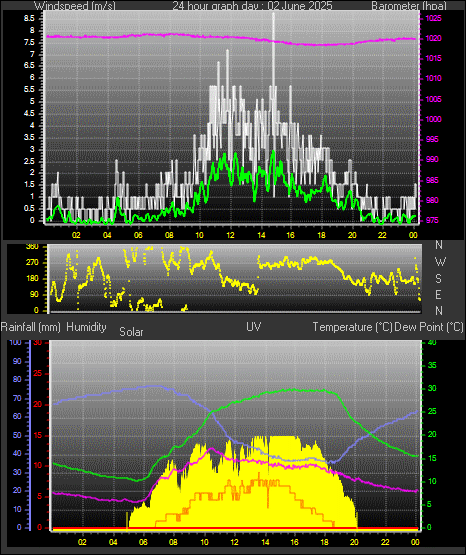The width and height of the screenshot is (466, 555).
Task: Click the Humidity label
Action: pyautogui.click(x=86, y=327)
